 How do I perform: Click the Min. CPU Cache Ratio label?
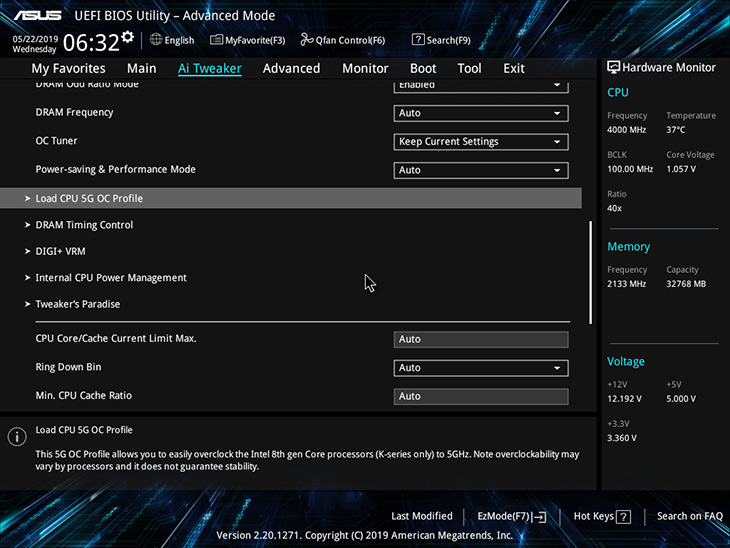point(84,395)
